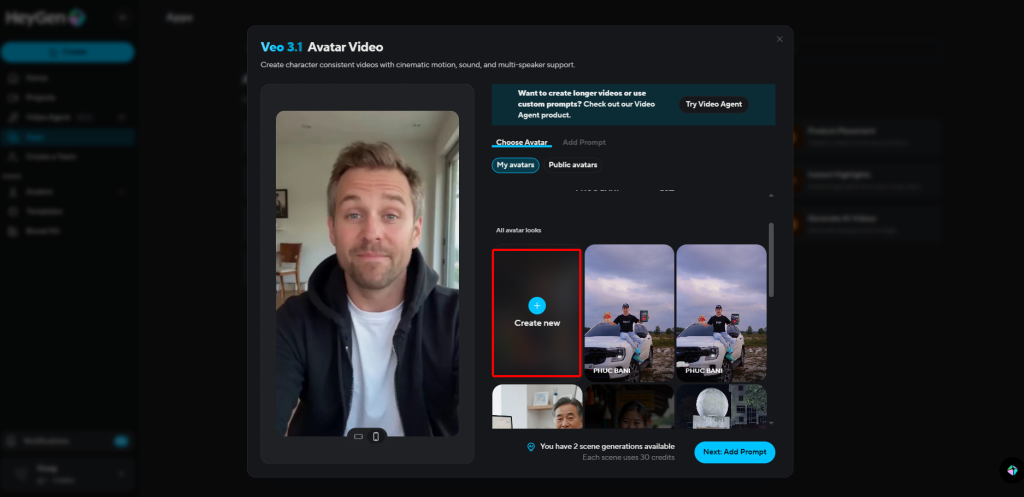Switch to the Add Prompt tab
This screenshot has height=497, width=1024.
[x=584, y=143]
